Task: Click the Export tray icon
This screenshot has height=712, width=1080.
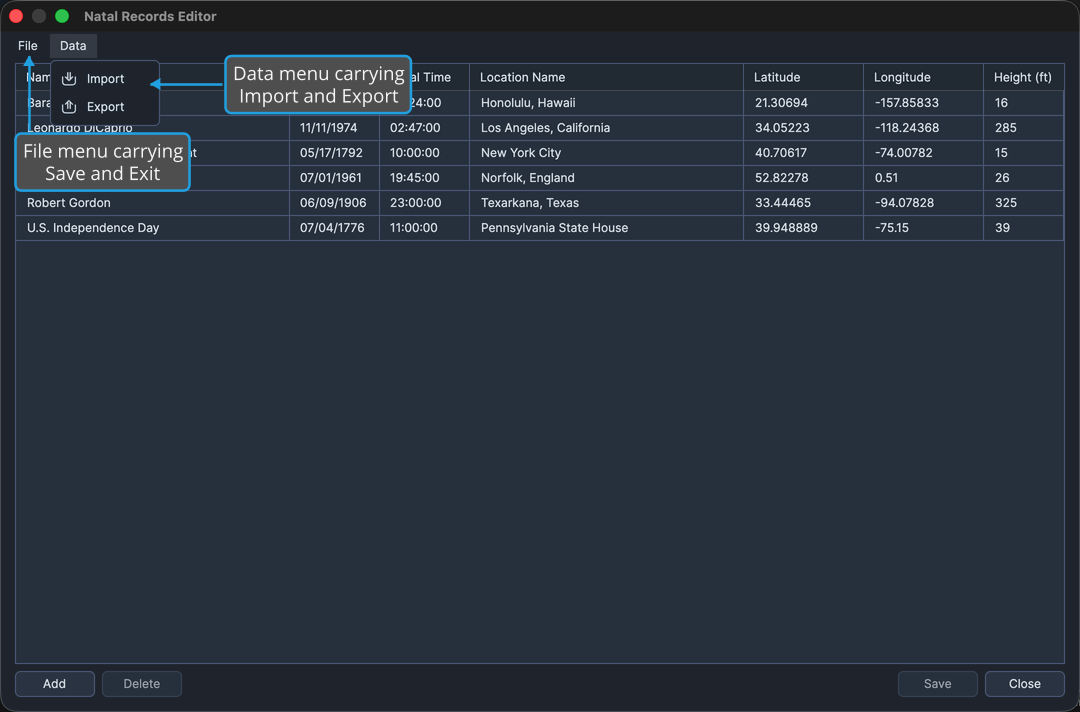Action: 69,107
